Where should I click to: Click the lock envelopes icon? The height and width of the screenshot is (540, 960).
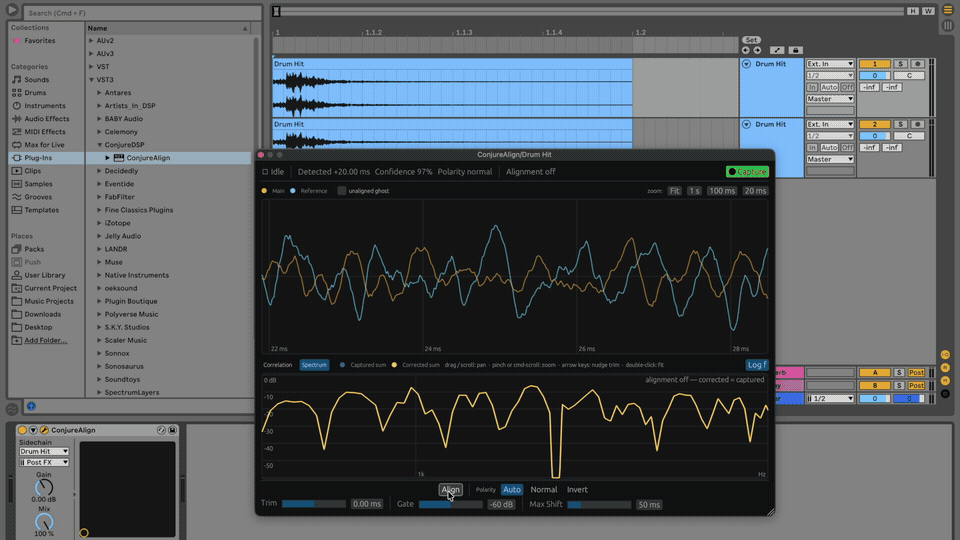(795, 50)
